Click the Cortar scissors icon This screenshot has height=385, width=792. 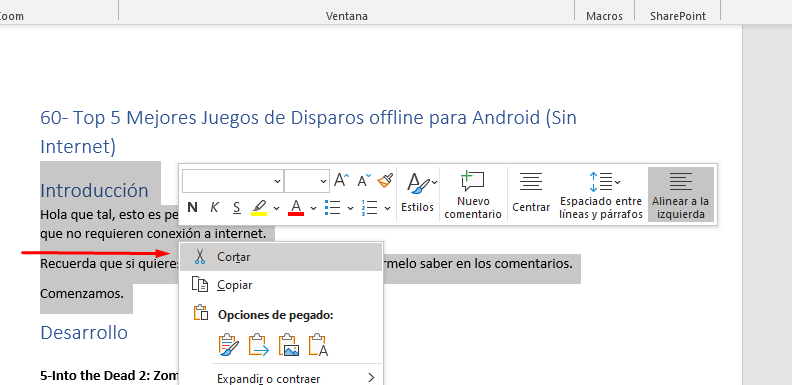pos(200,257)
